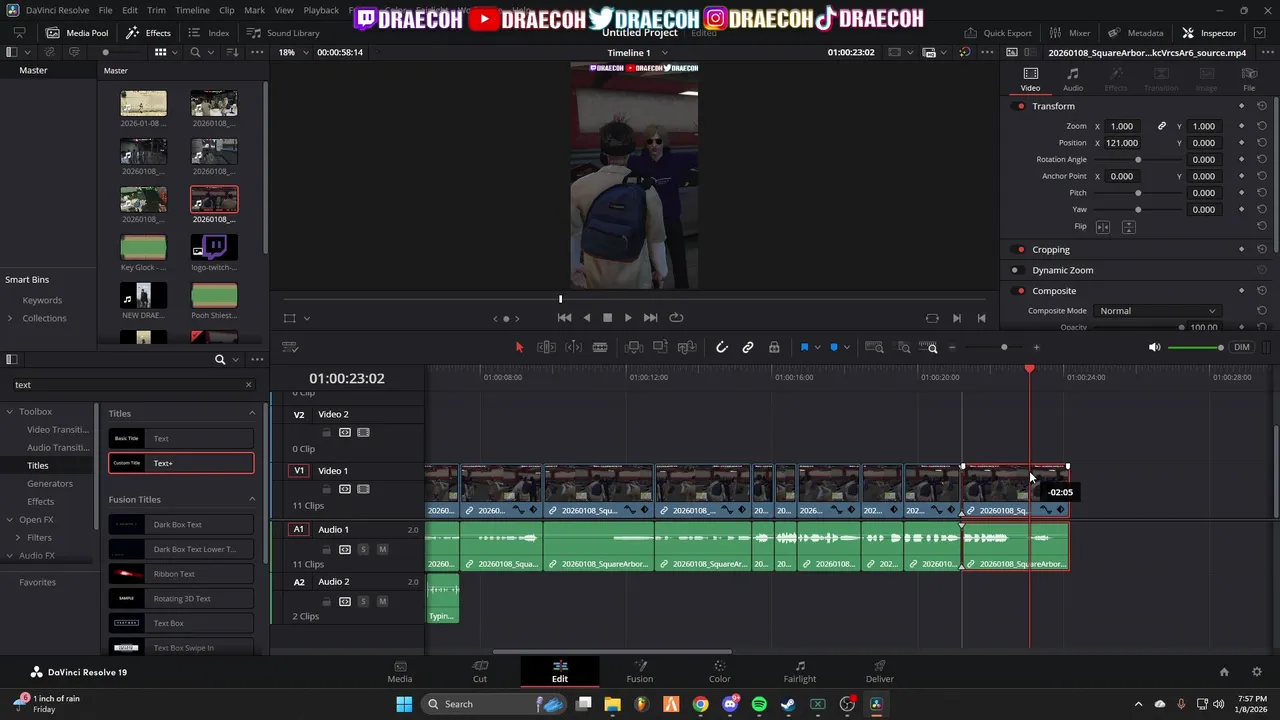Switch to the Fairlight page
The image size is (1280, 720).
800,671
